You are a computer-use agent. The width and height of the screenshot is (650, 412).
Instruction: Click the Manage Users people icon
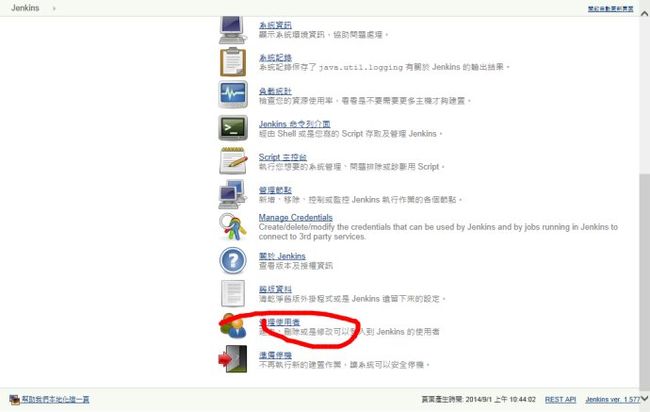coord(233,326)
